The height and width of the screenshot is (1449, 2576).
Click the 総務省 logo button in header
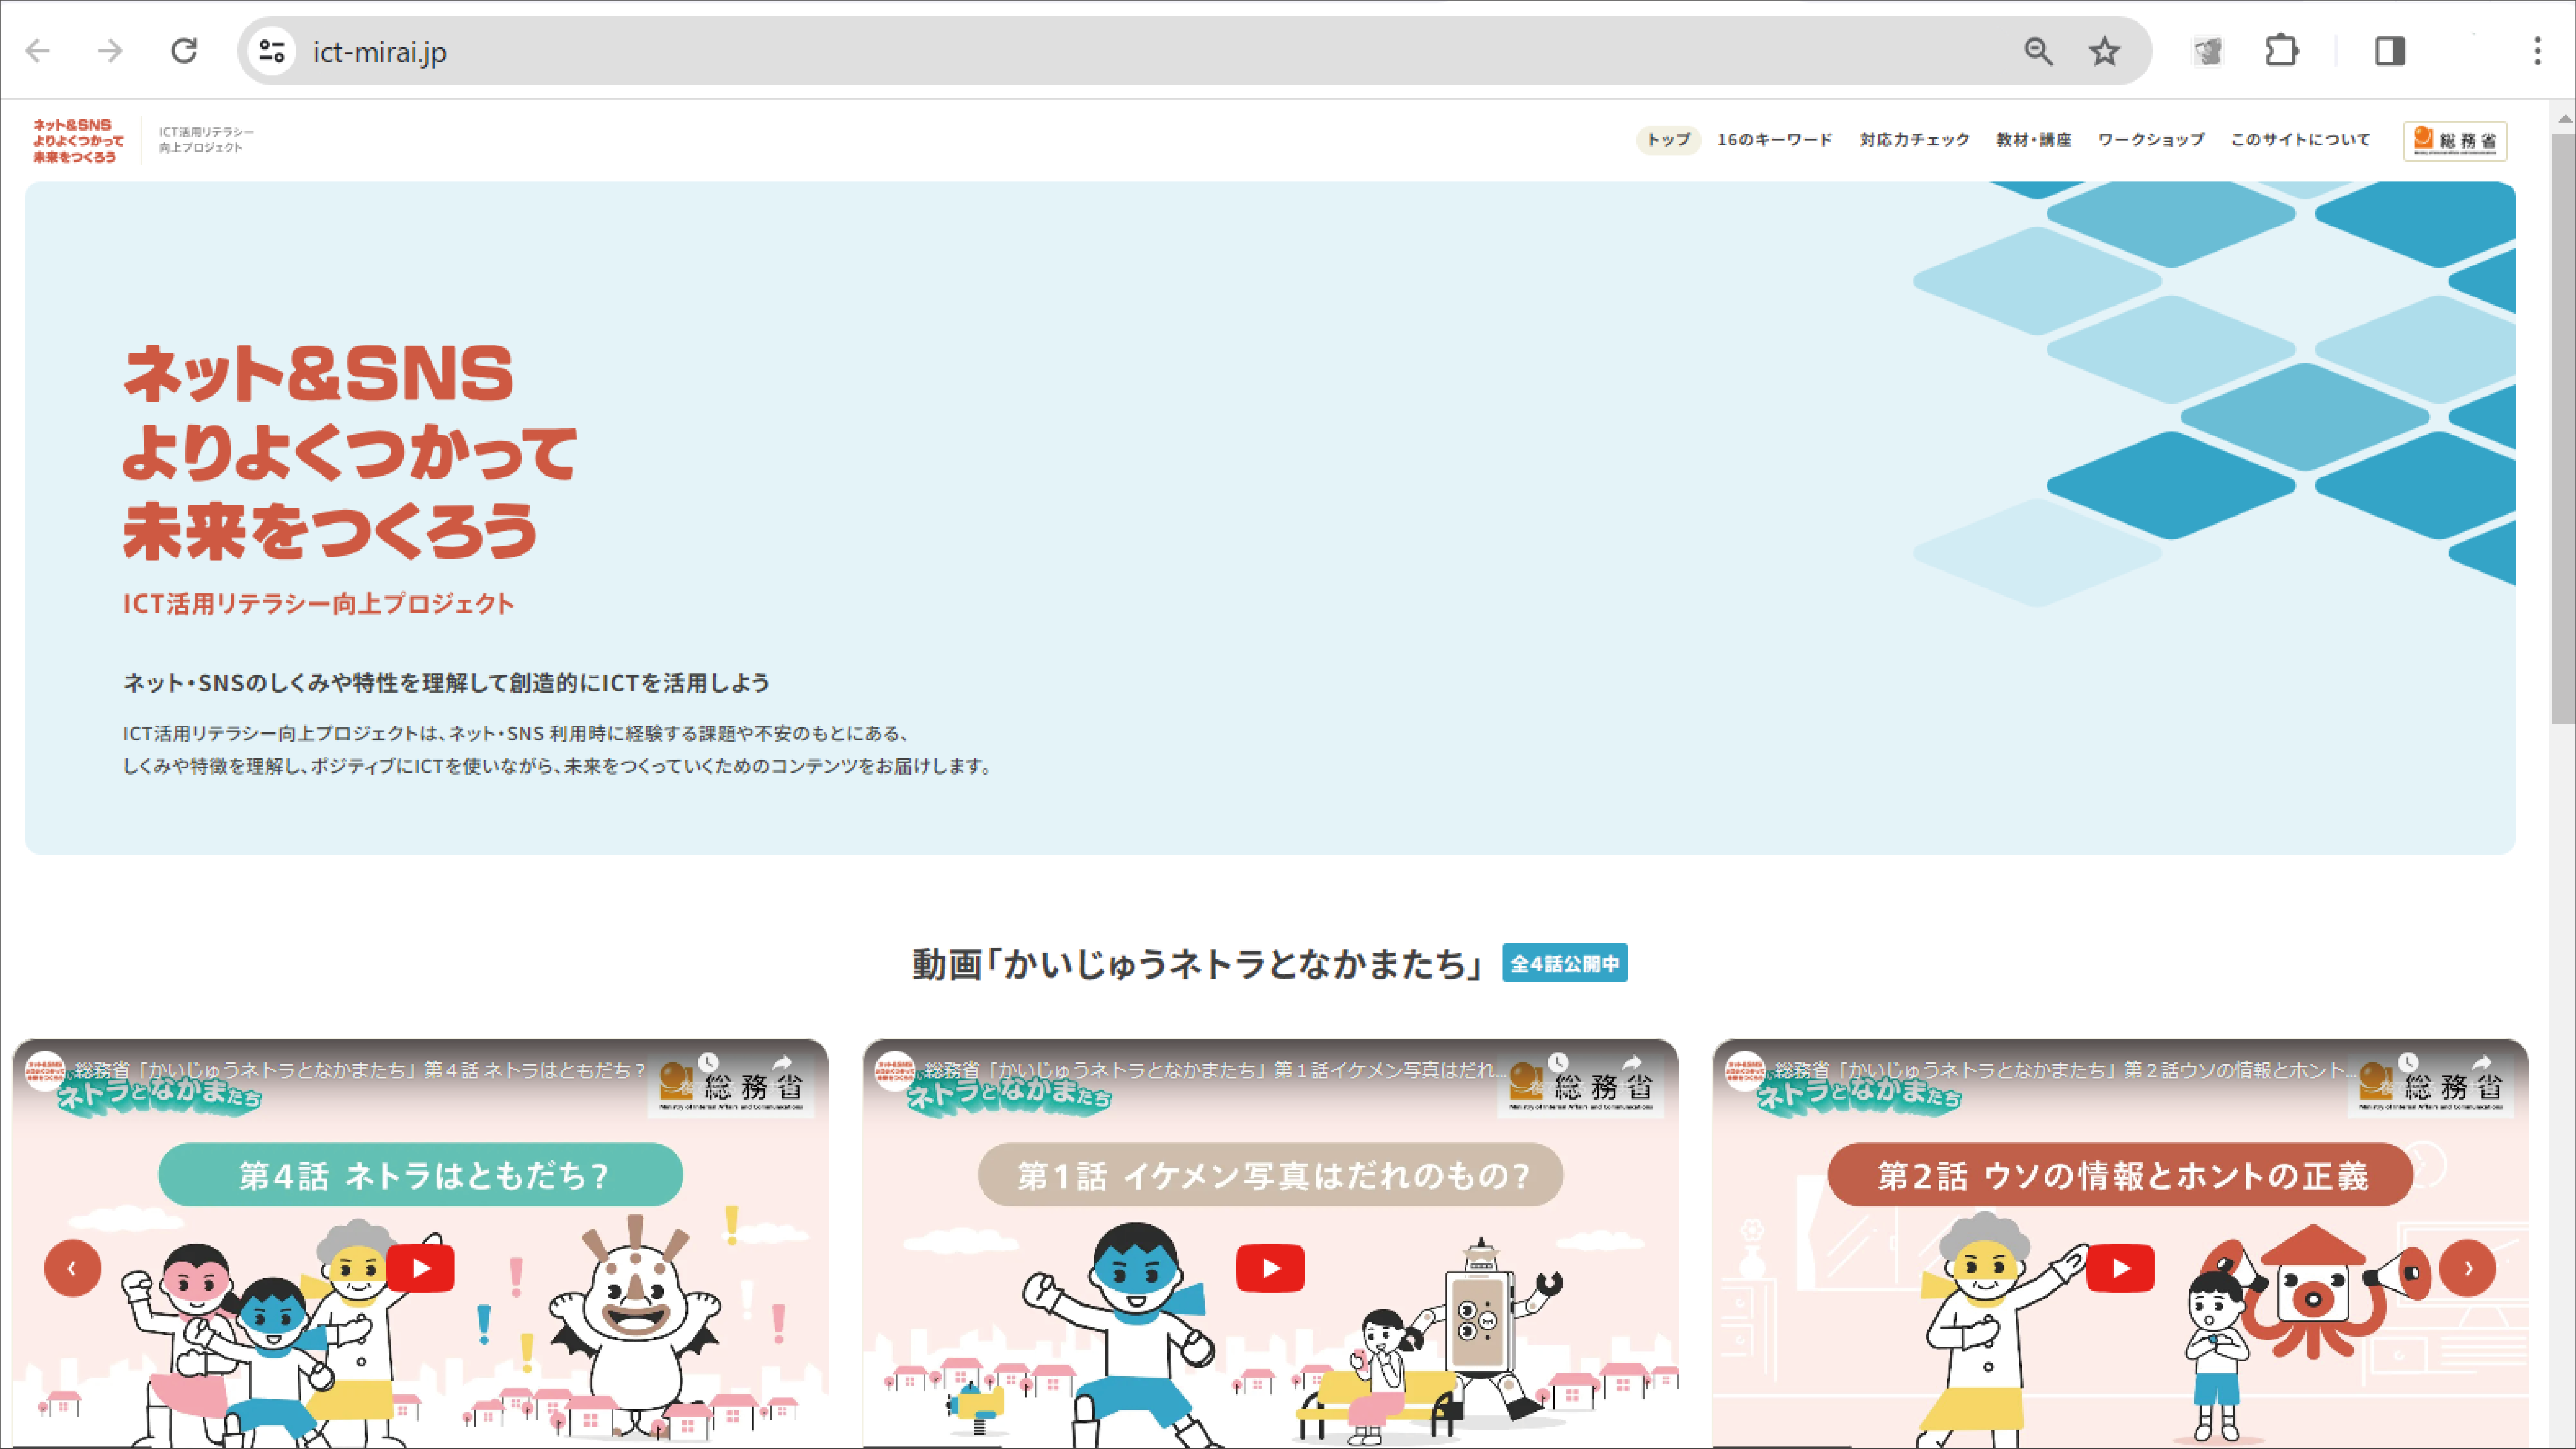(x=2455, y=141)
